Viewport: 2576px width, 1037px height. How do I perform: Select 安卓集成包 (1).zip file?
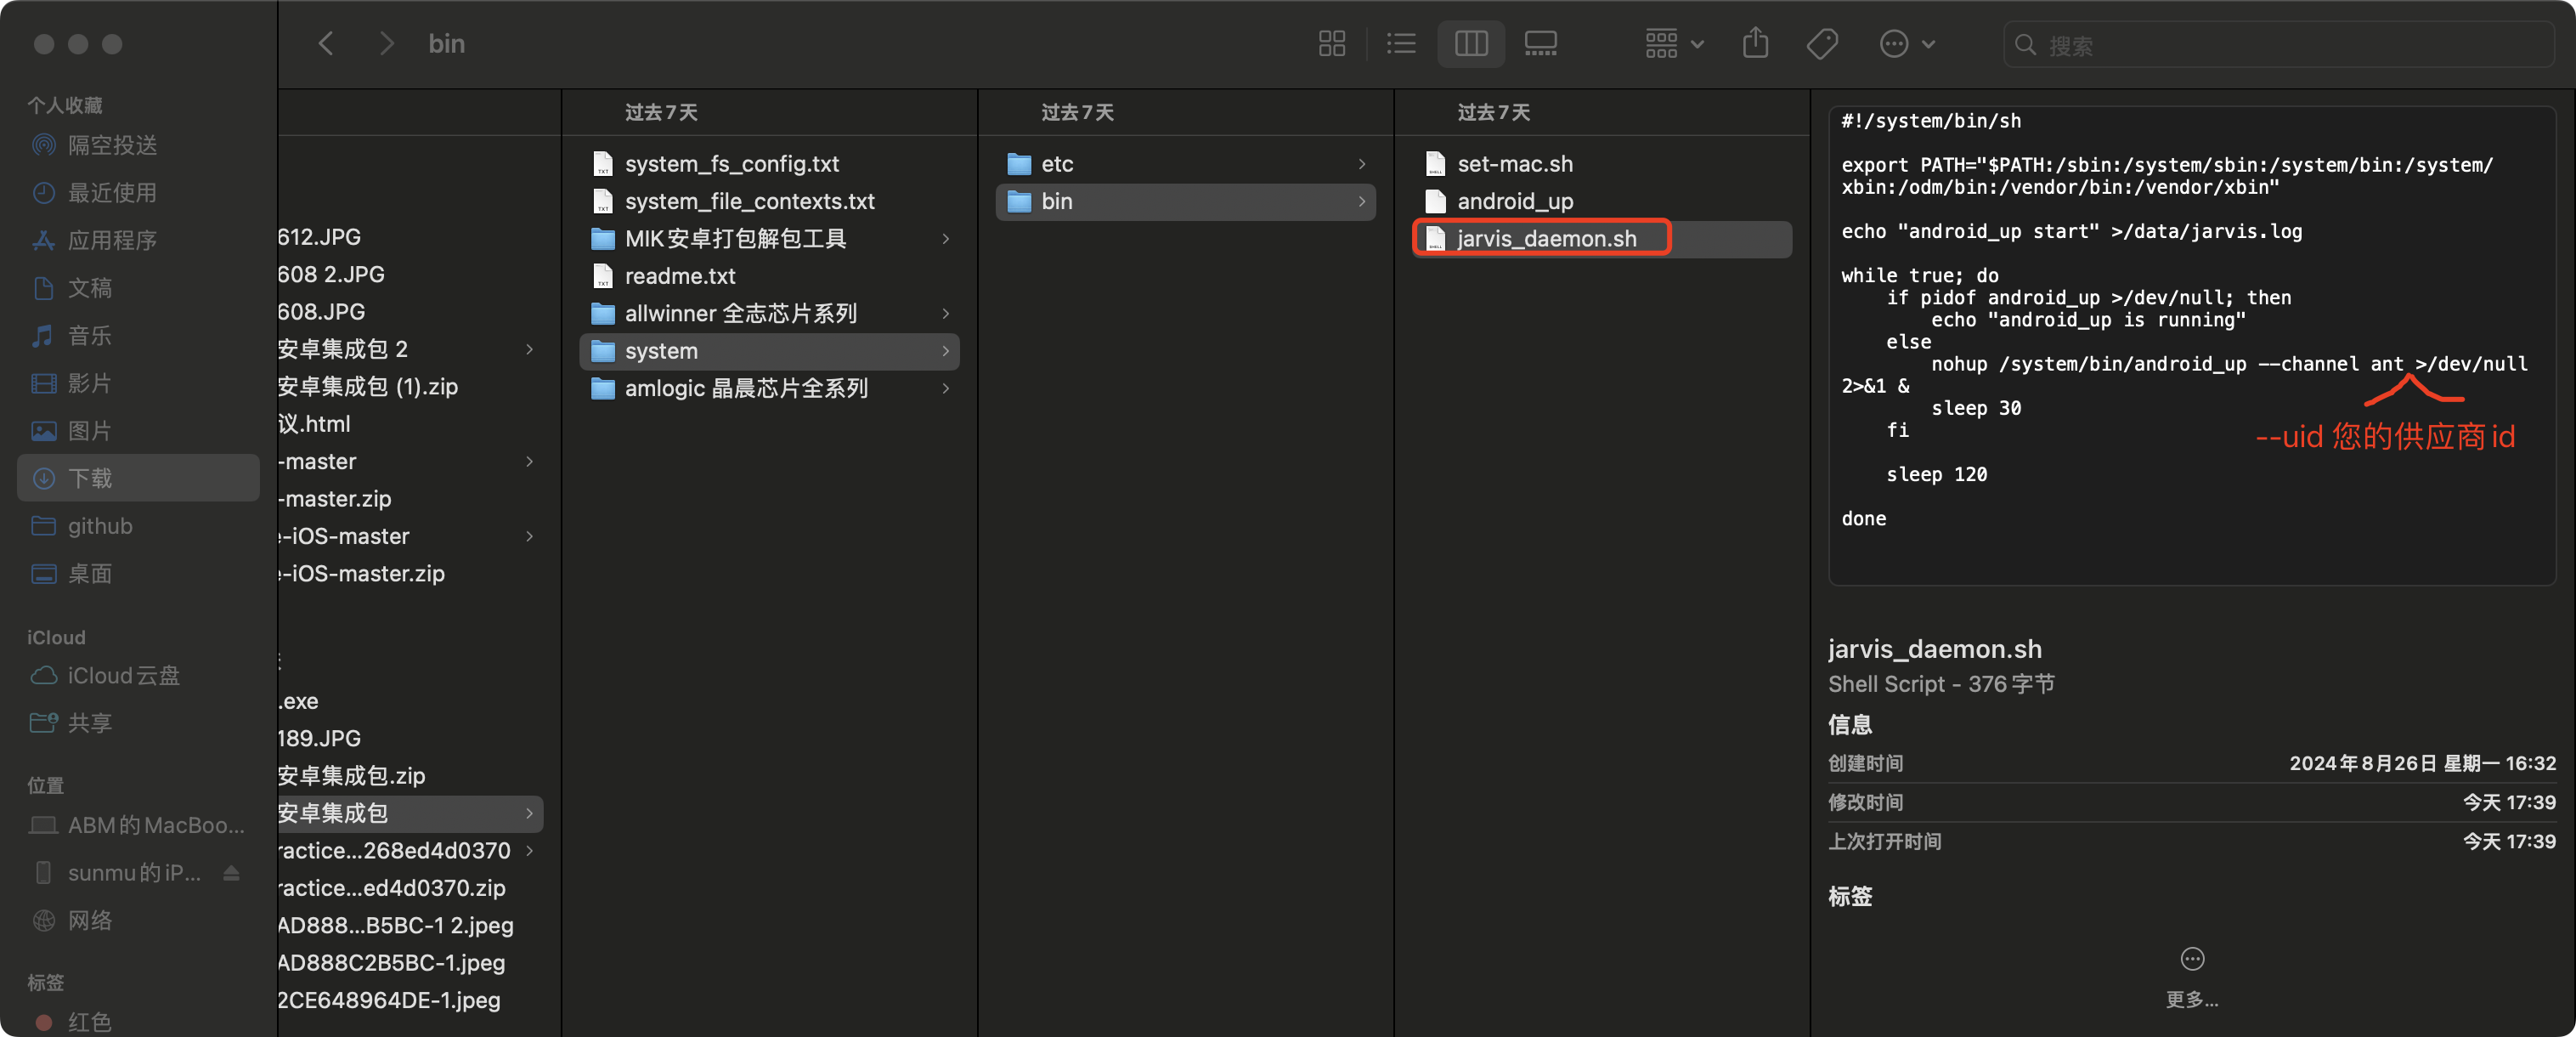[x=410, y=387]
